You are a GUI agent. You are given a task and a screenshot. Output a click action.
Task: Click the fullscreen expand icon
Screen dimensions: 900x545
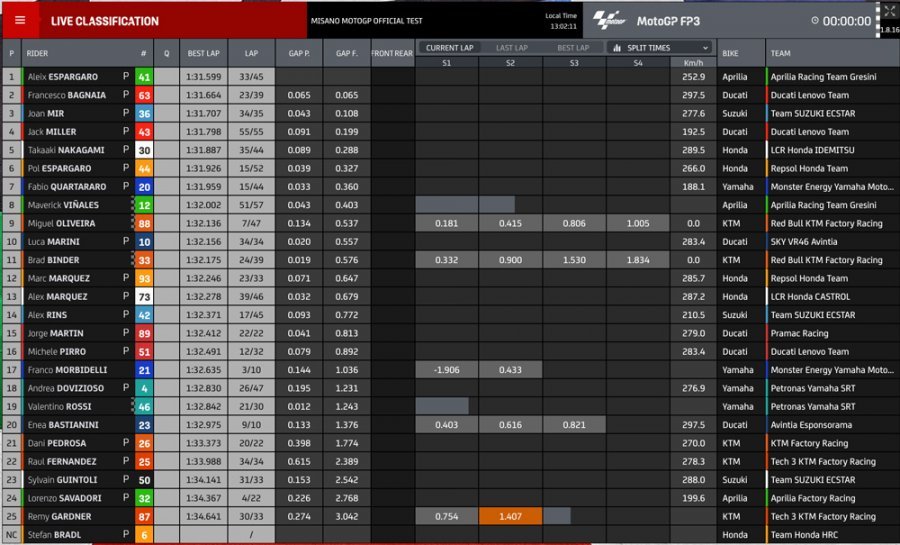(x=888, y=11)
